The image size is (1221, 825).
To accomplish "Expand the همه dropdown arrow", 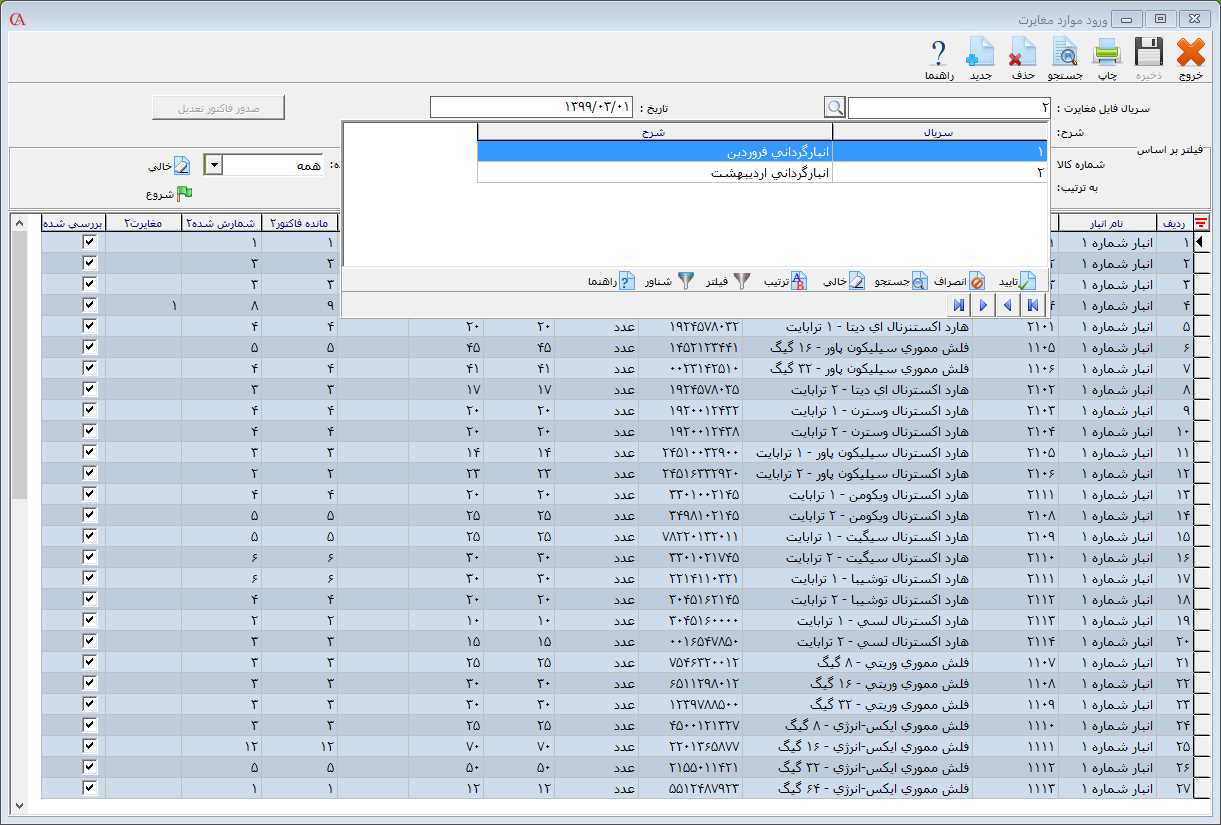I will 213,165.
